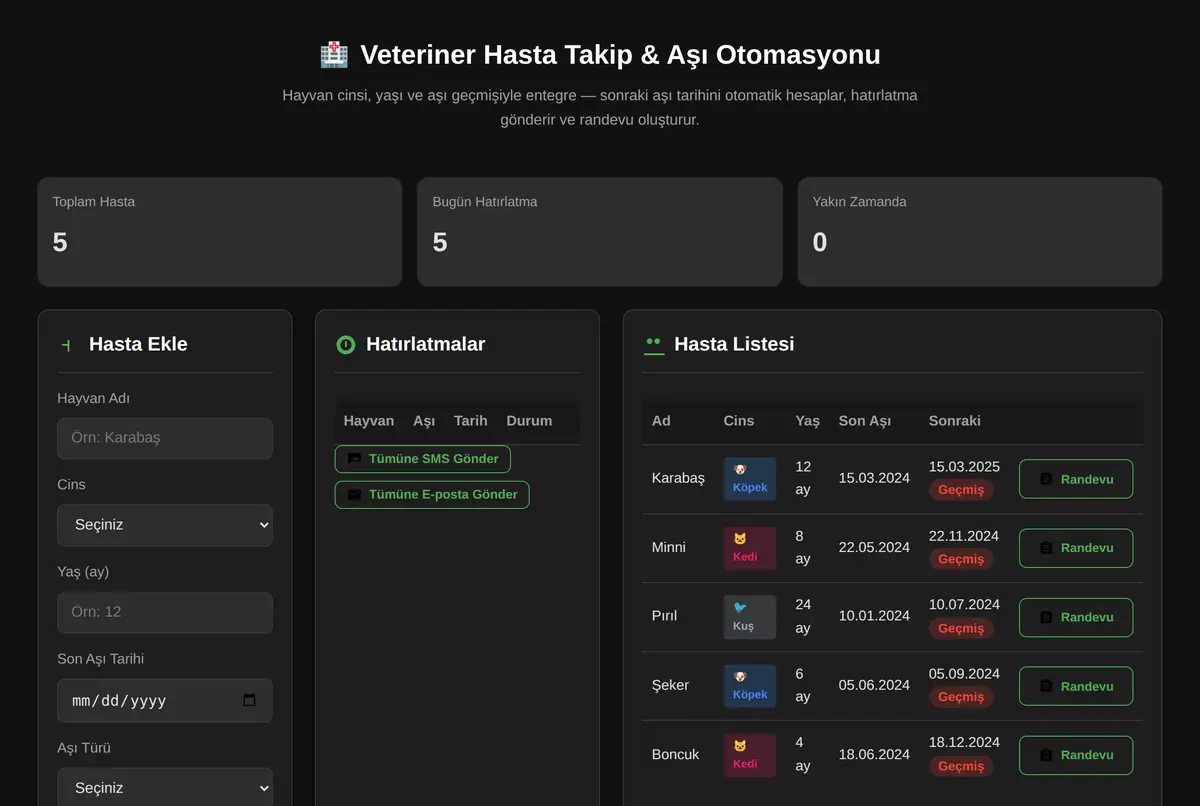Screen dimensions: 1200x806
Task: Click the Ad column header in Hasta Listesi
Action: [x=661, y=421]
